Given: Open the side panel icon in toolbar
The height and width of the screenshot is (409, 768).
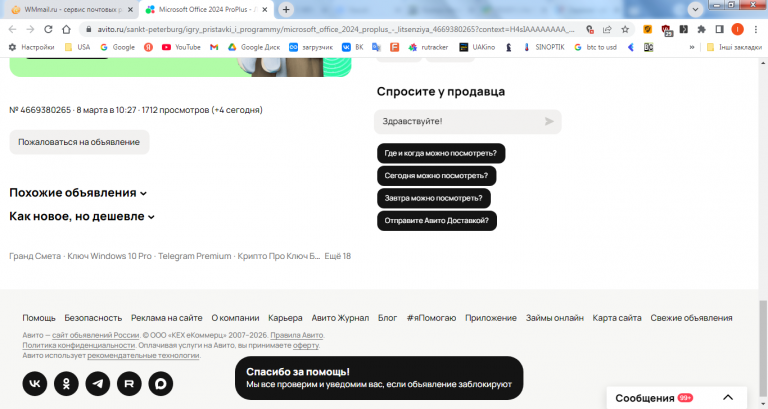Looking at the screenshot, I should (719, 29).
